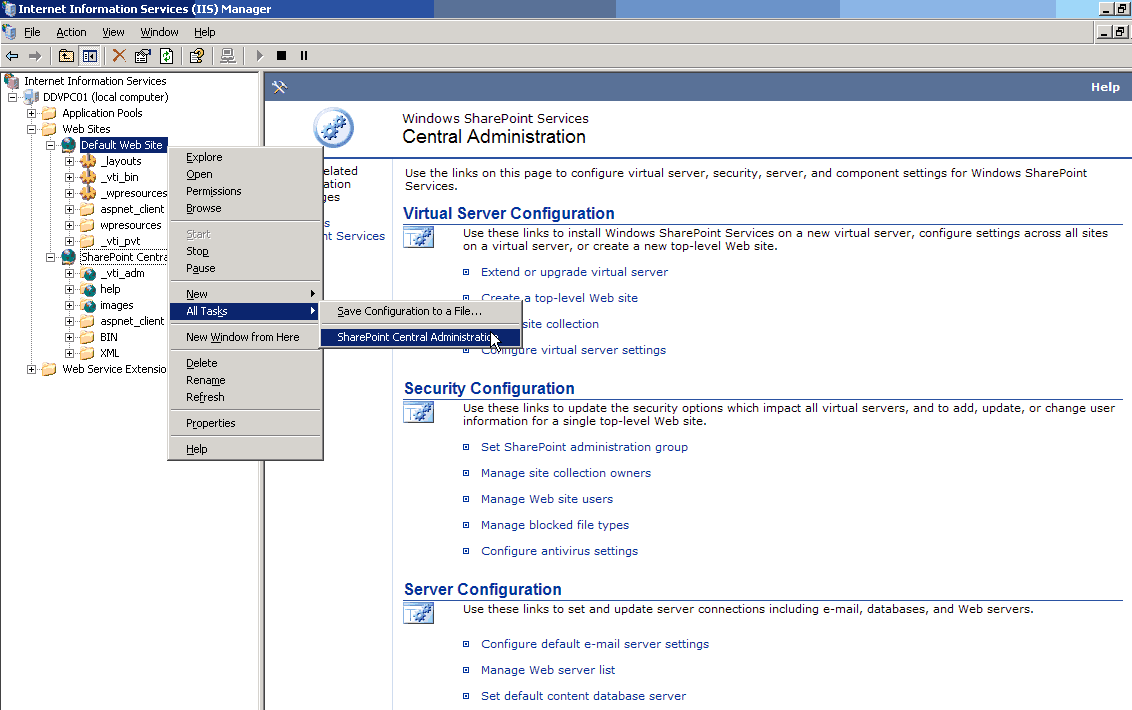
Task: Click the Default Web Site globe icon
Action: (x=69, y=145)
